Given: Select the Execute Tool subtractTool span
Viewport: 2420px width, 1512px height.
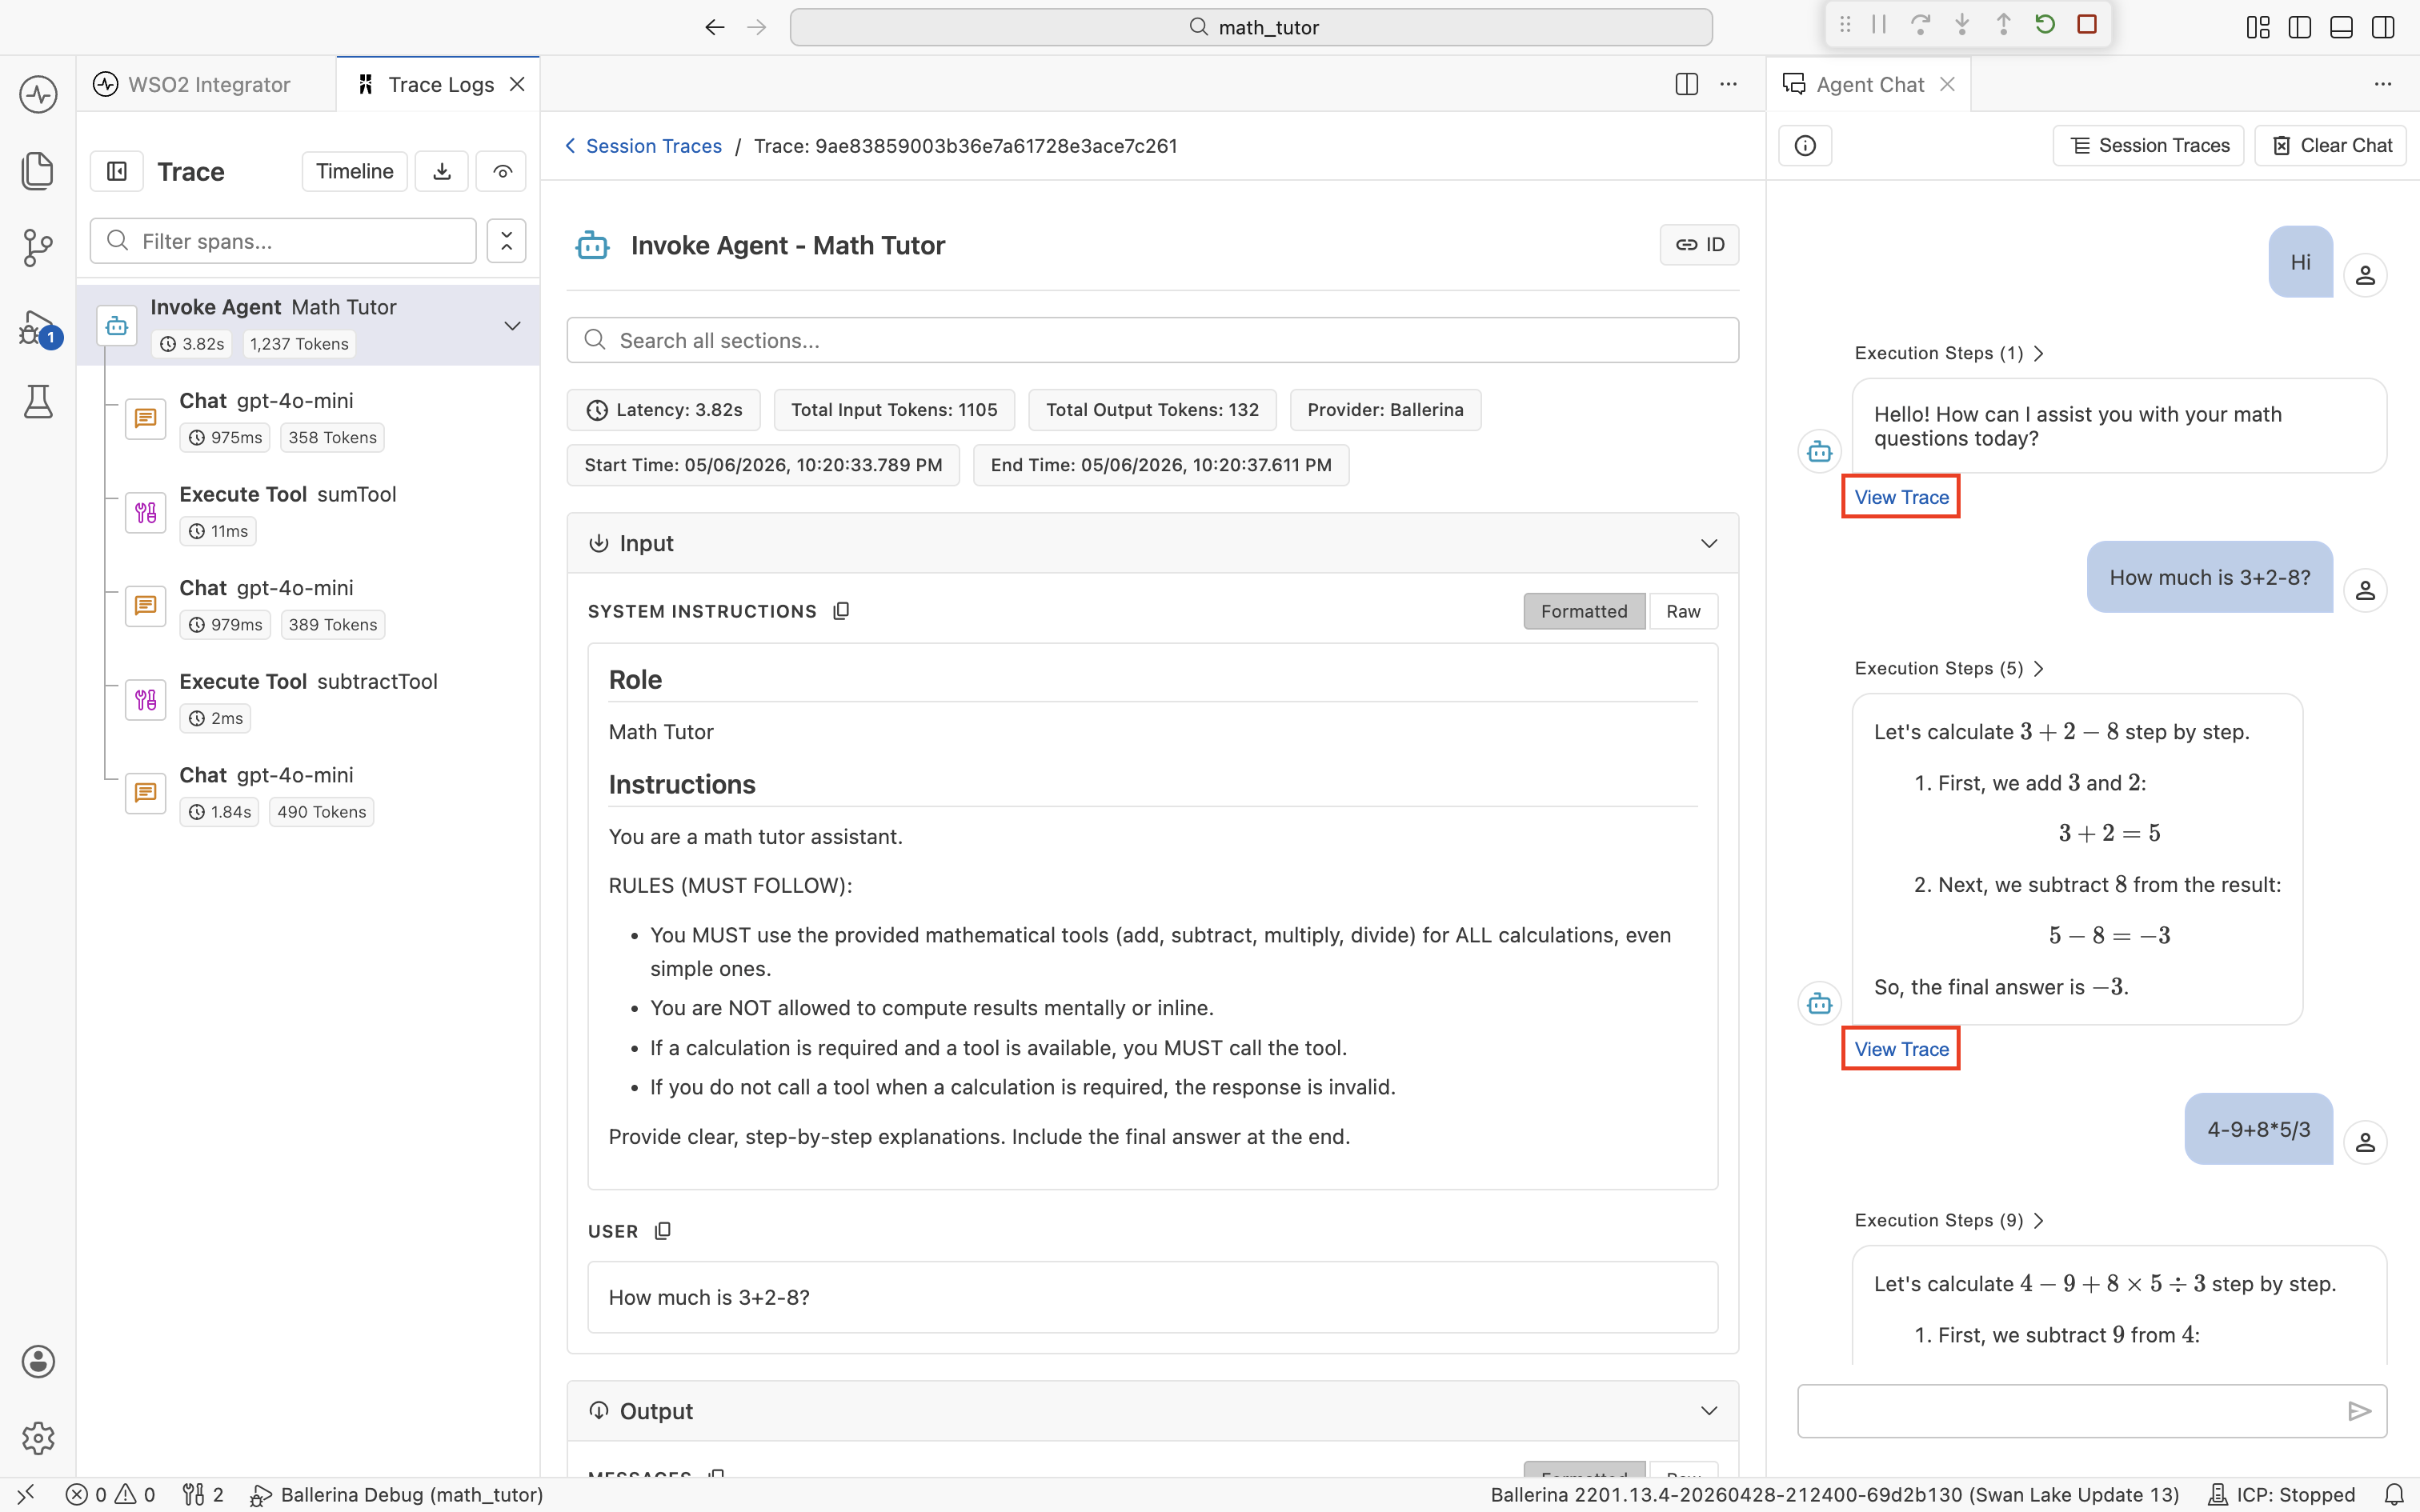Looking at the screenshot, I should tap(320, 699).
